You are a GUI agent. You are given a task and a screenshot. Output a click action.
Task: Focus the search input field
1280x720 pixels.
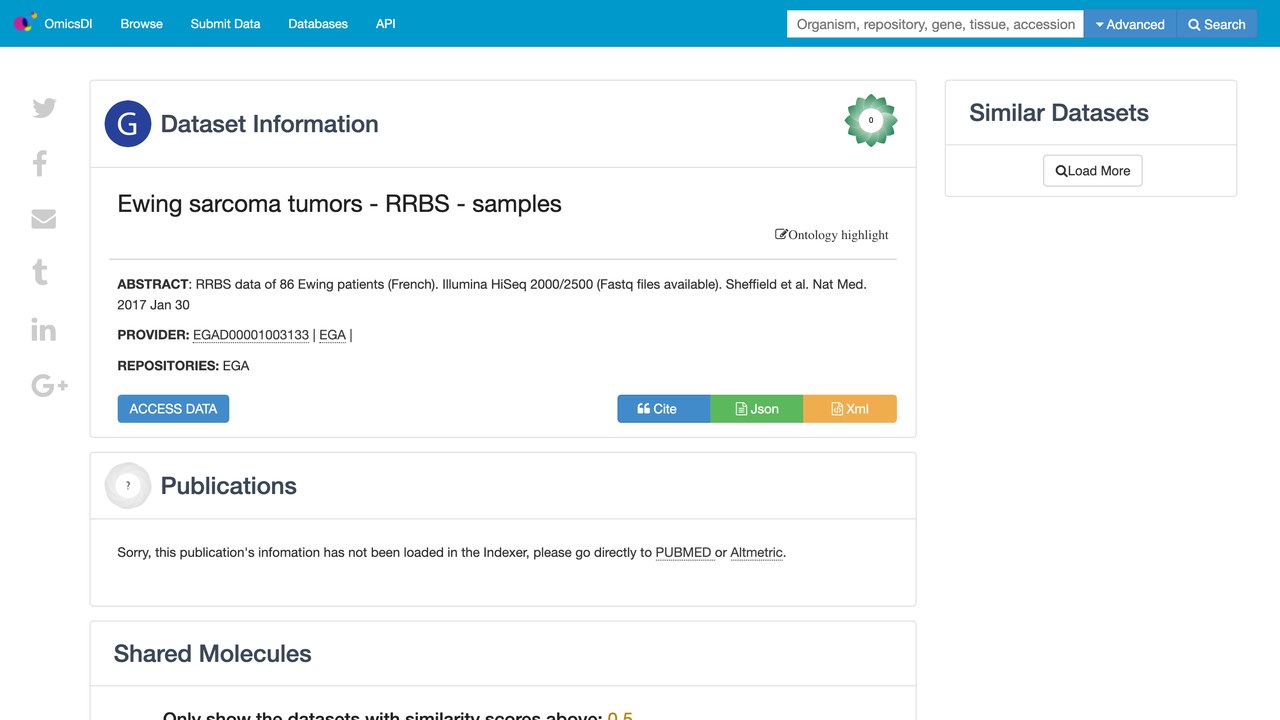(936, 24)
